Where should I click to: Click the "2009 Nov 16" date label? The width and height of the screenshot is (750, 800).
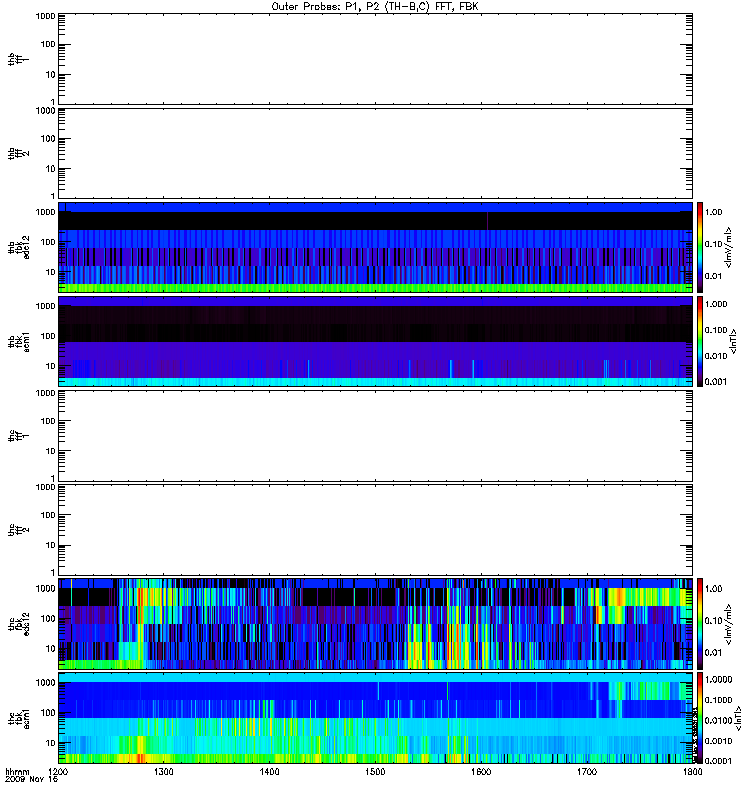pos(31,780)
